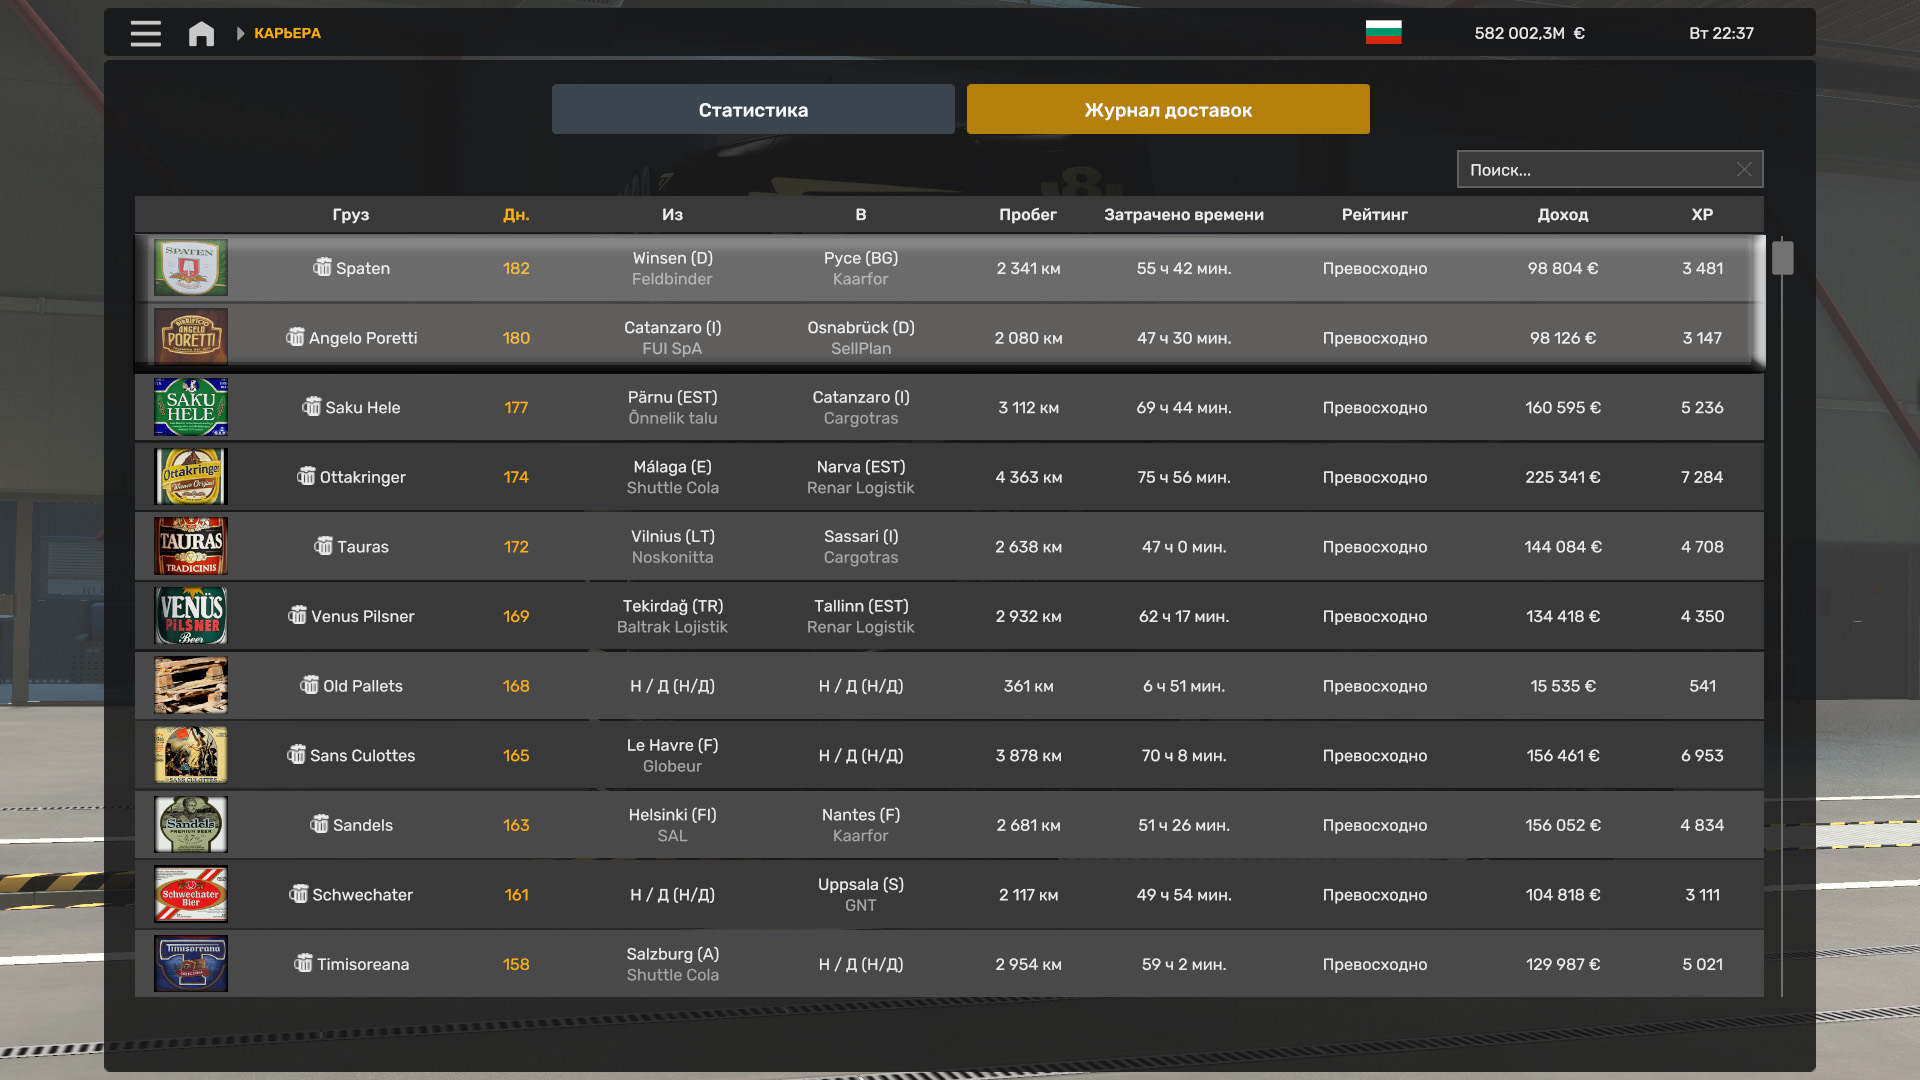Click cargo icon beside Ottakringer
Viewport: 1920px width, 1080px height.
point(306,476)
